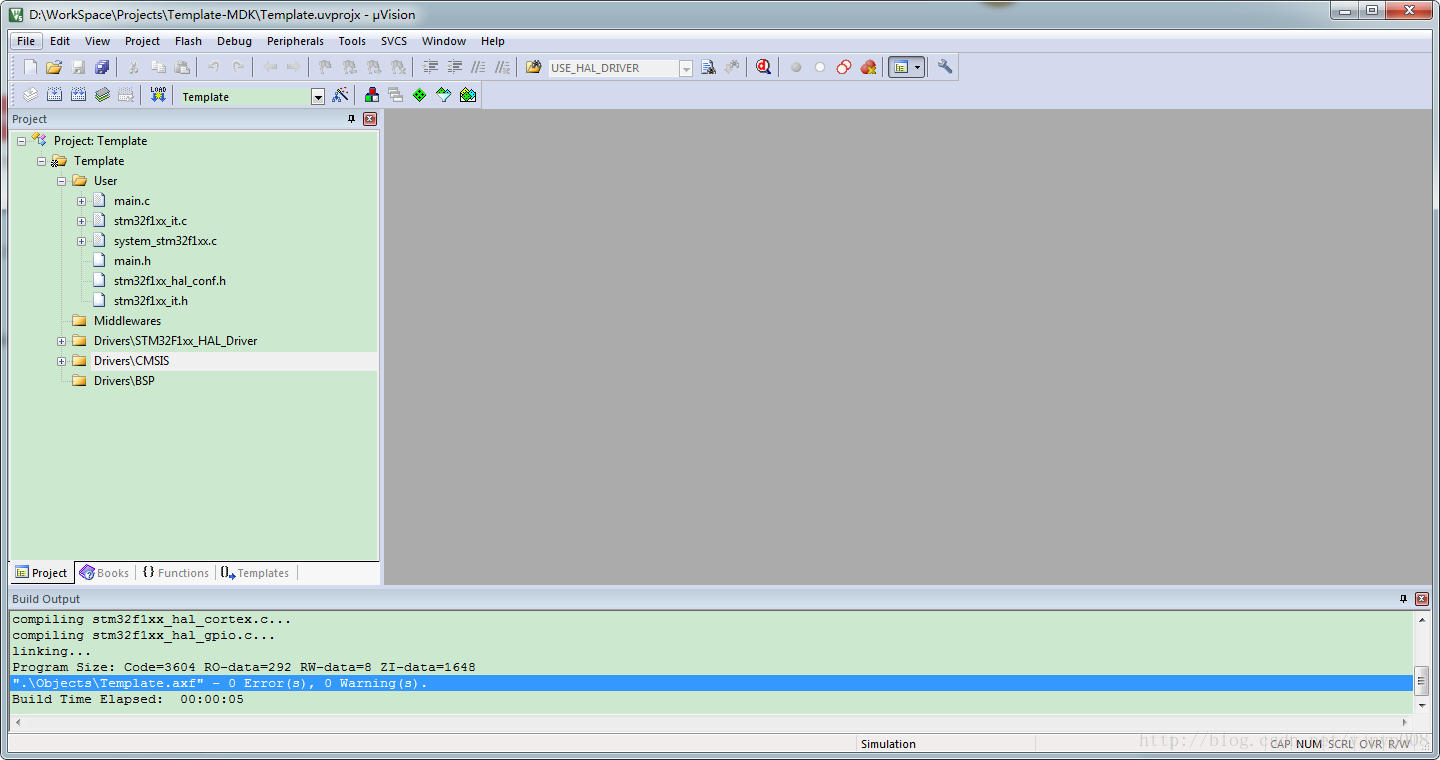Image resolution: width=1440 pixels, height=760 pixels.
Task: Open Find in Files
Action: [534, 67]
